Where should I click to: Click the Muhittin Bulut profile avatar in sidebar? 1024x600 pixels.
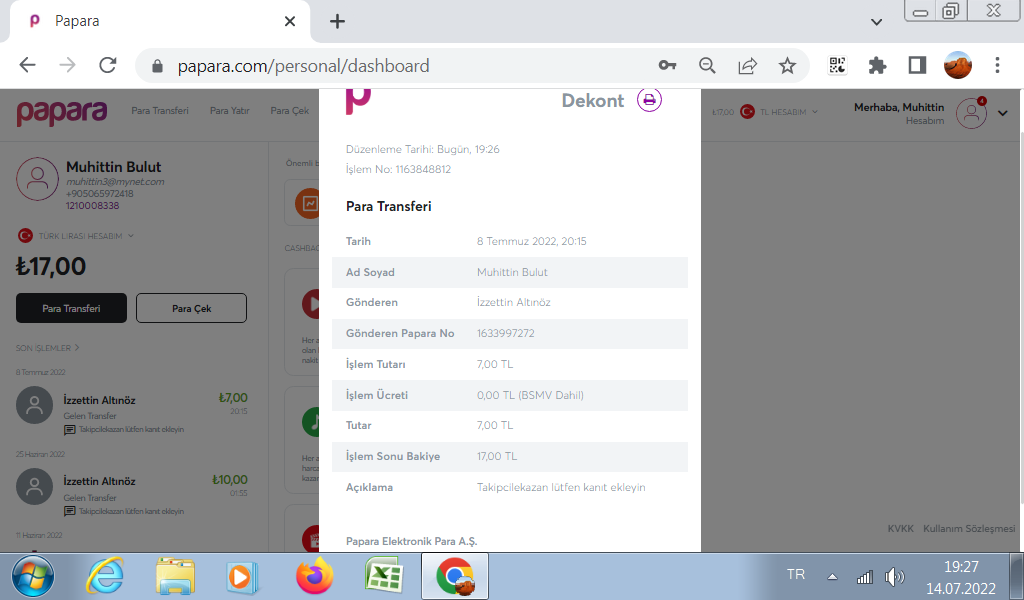pyautogui.click(x=37, y=178)
